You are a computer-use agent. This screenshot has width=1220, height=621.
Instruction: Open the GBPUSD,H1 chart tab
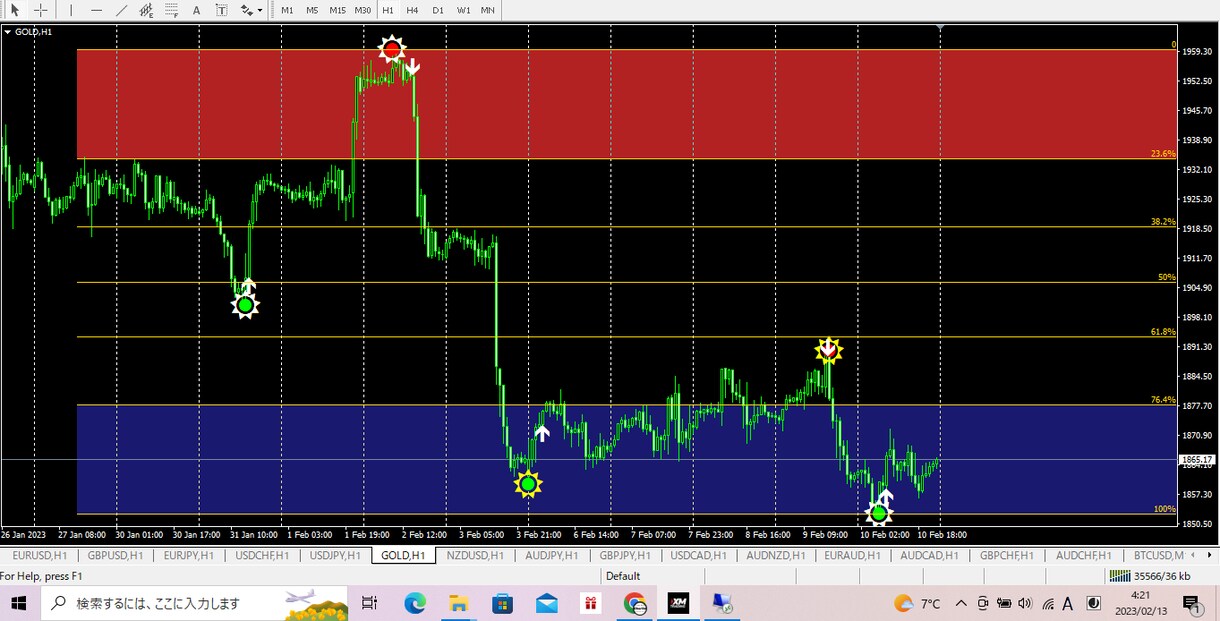(x=115, y=555)
